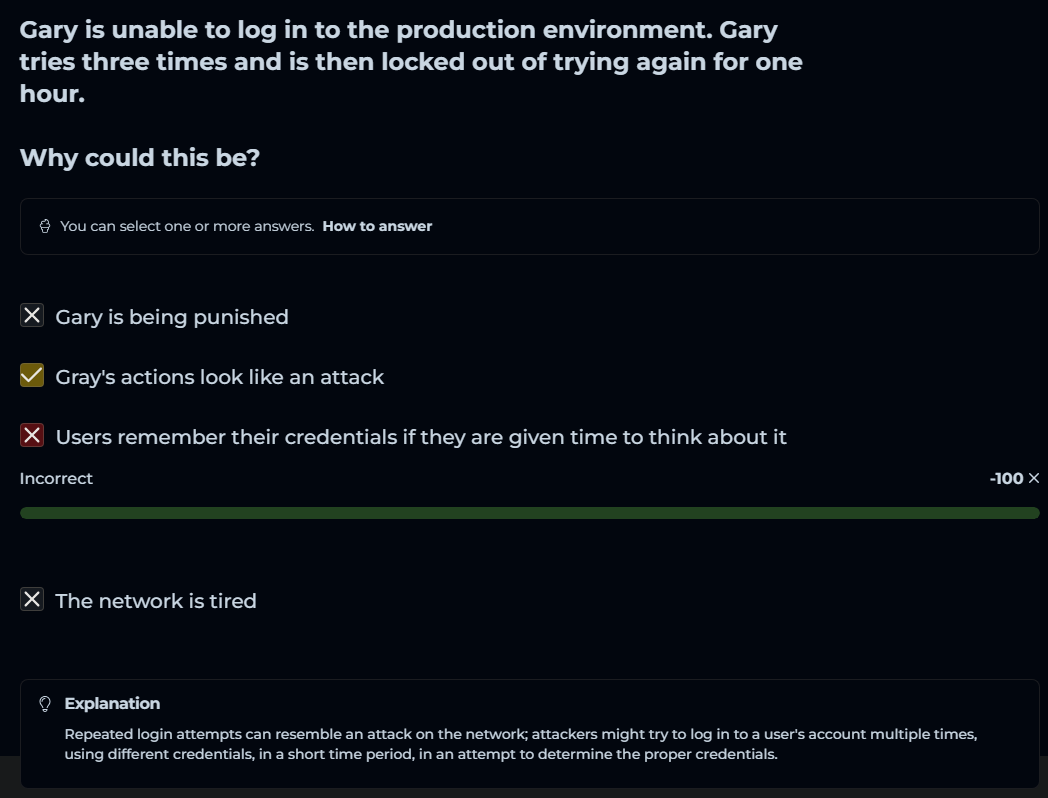Viewport: 1048px width, 798px height.
Task: Click the "Why could this be?" question text
Action: click(140, 158)
